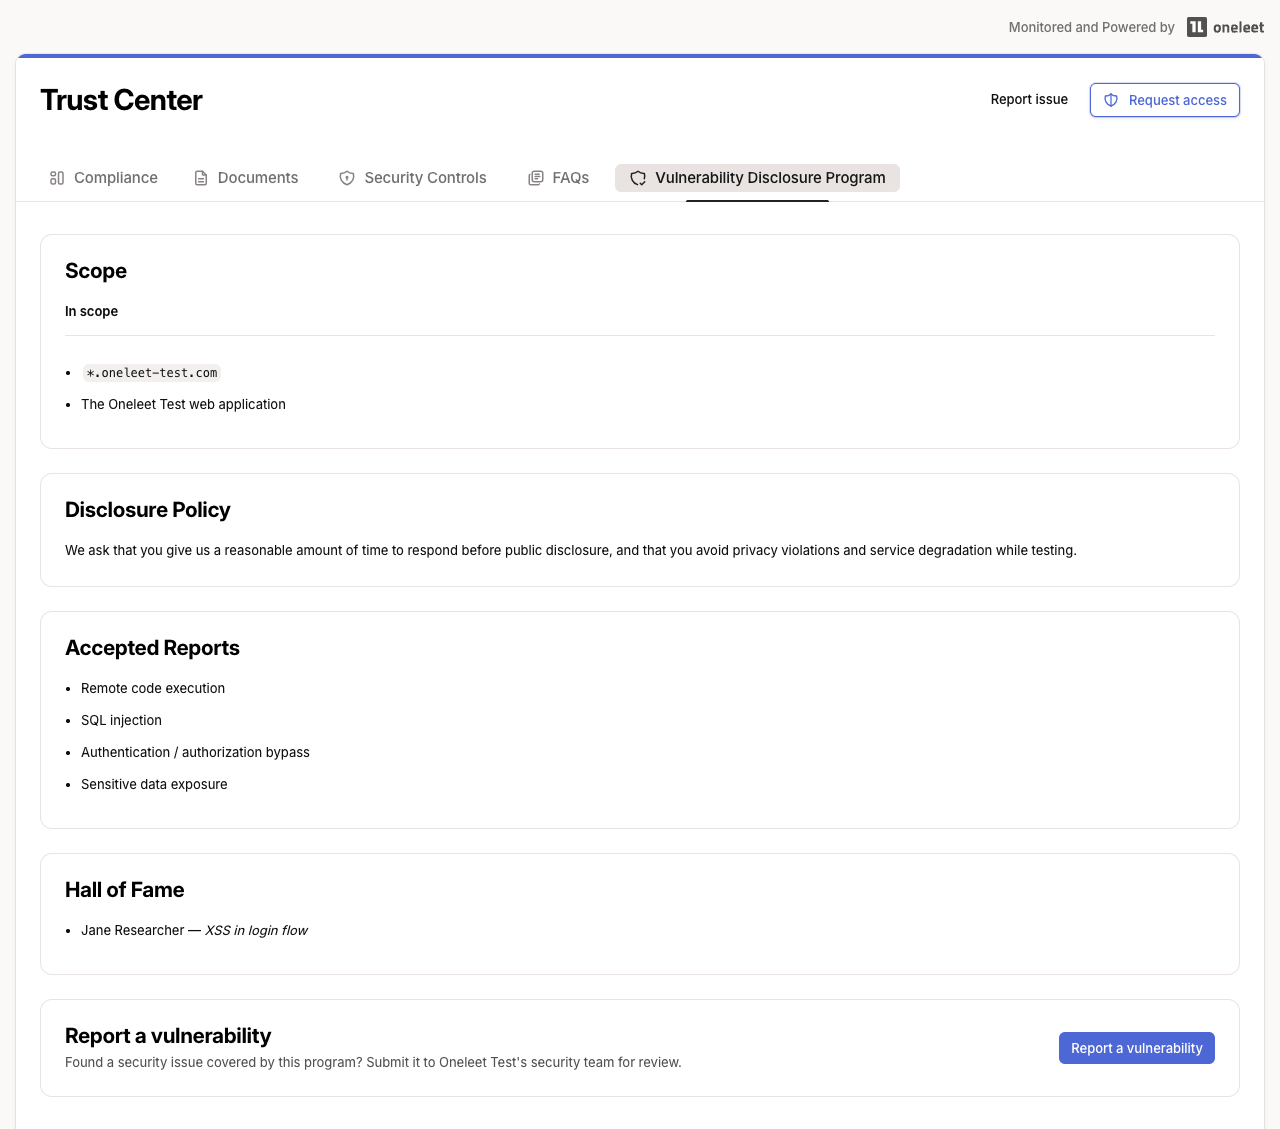The width and height of the screenshot is (1280, 1129).
Task: Click the Hall of Fame heading
Action: point(125,890)
